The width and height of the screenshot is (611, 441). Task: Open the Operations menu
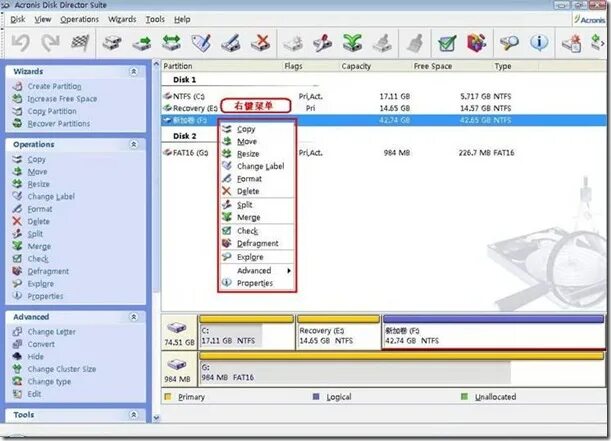79,19
